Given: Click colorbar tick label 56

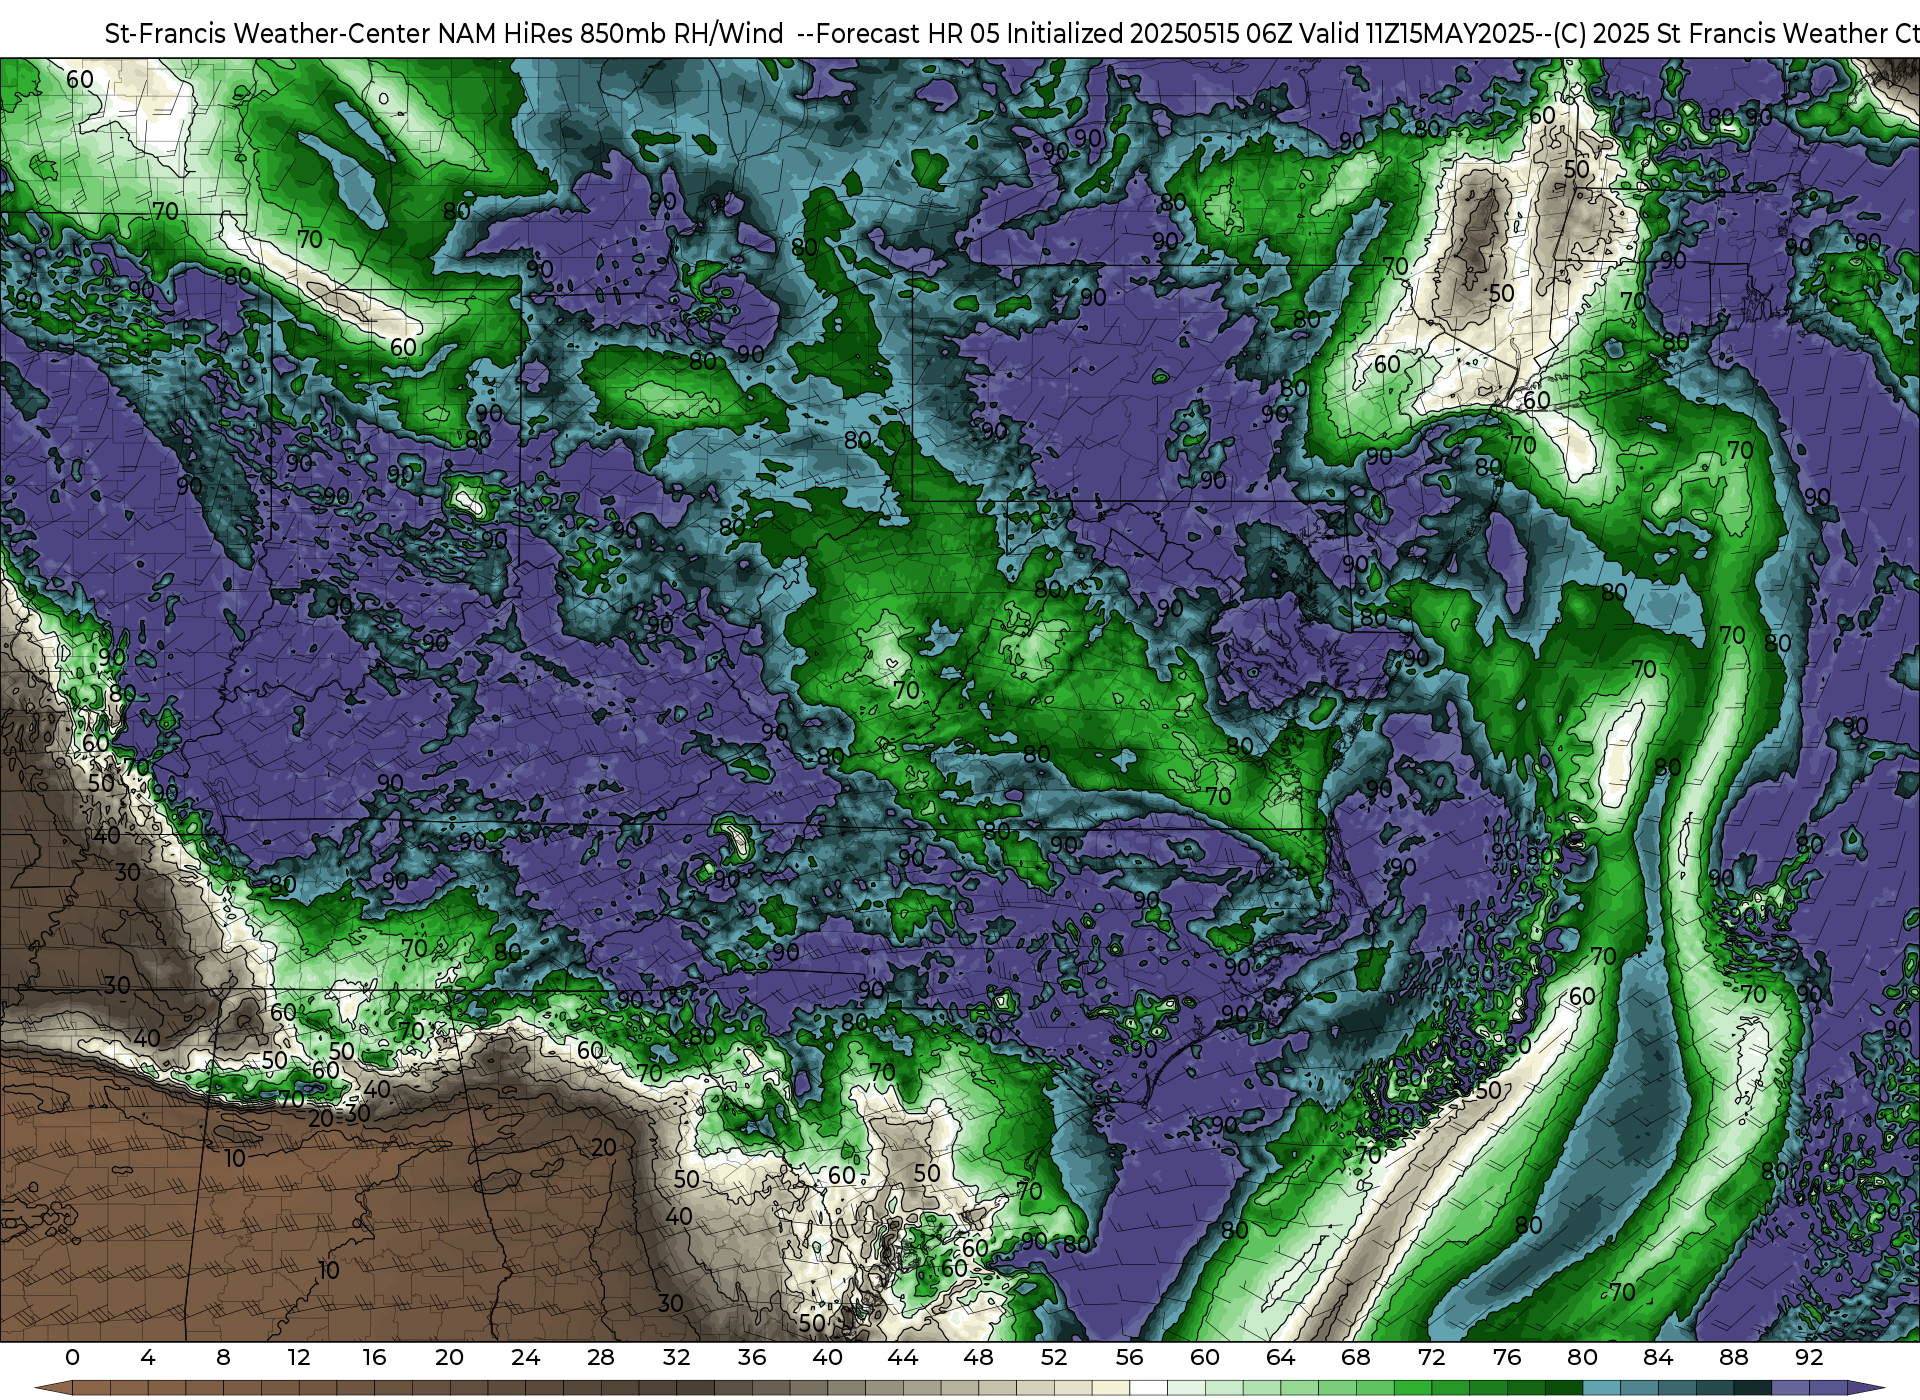Looking at the screenshot, I should click(x=1129, y=1357).
